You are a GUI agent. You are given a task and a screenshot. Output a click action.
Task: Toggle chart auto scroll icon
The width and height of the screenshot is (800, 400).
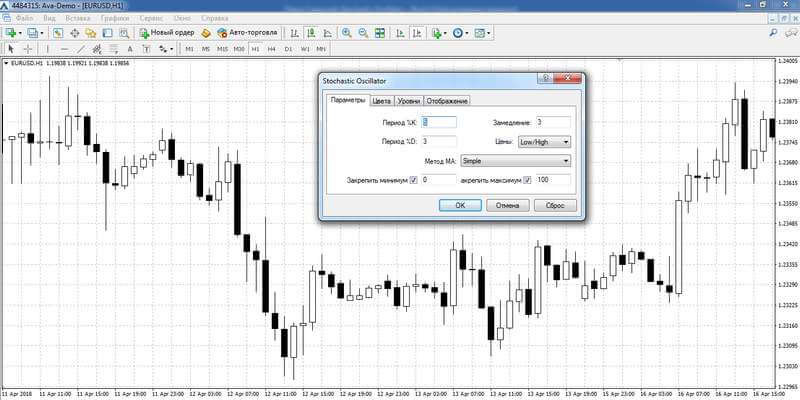point(401,33)
